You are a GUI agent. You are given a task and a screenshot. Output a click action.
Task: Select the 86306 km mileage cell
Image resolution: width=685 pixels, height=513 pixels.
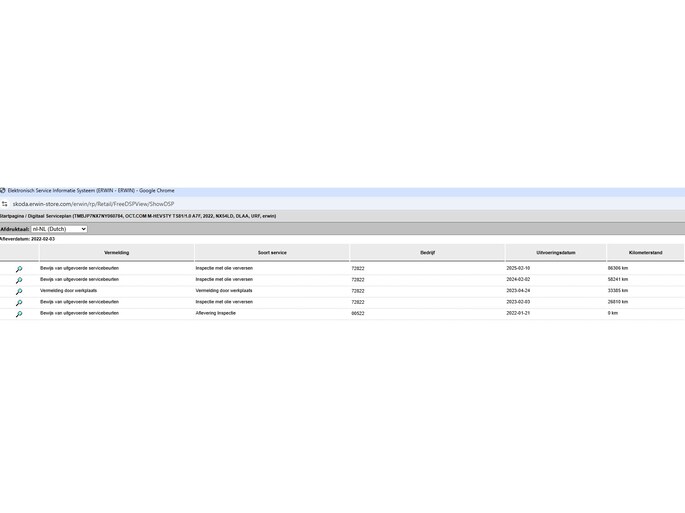click(618, 268)
